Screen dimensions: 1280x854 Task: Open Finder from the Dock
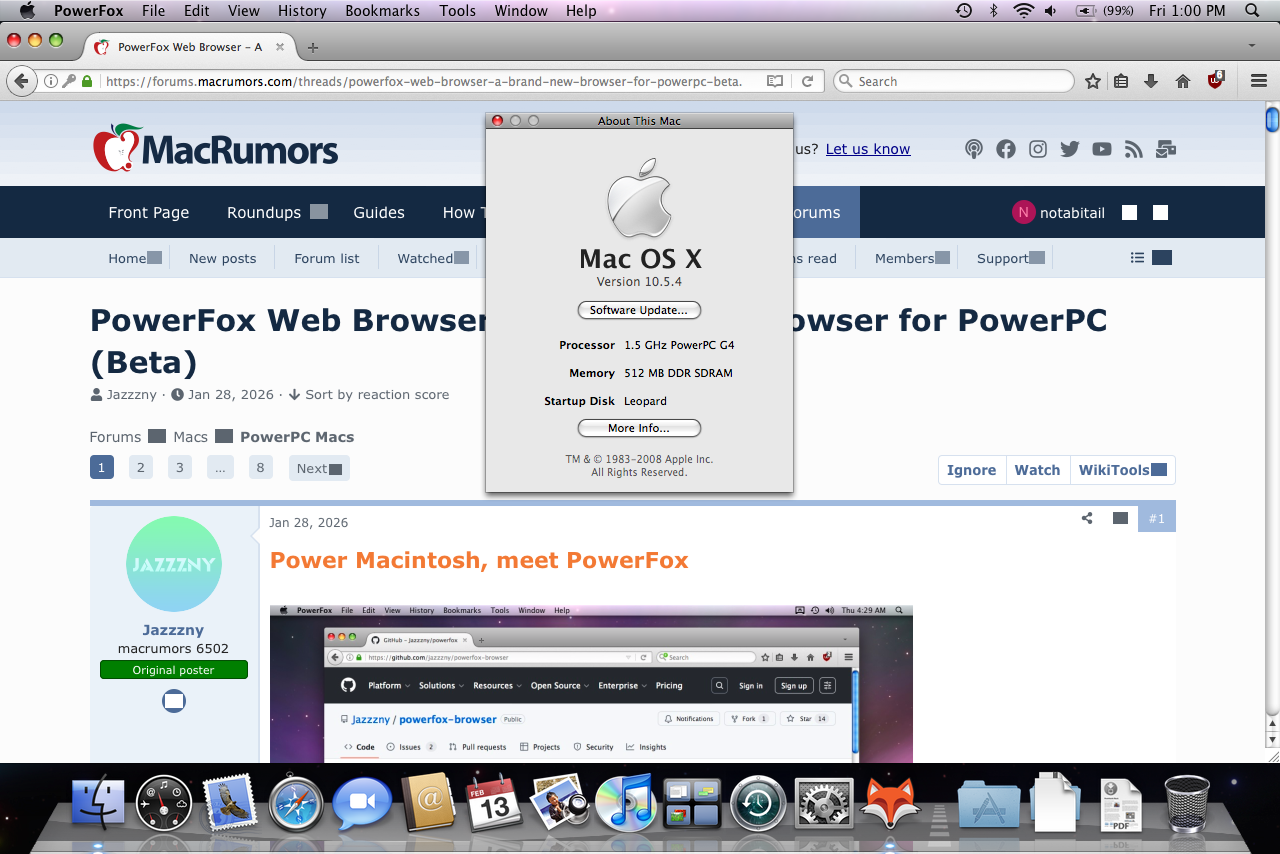pos(98,803)
